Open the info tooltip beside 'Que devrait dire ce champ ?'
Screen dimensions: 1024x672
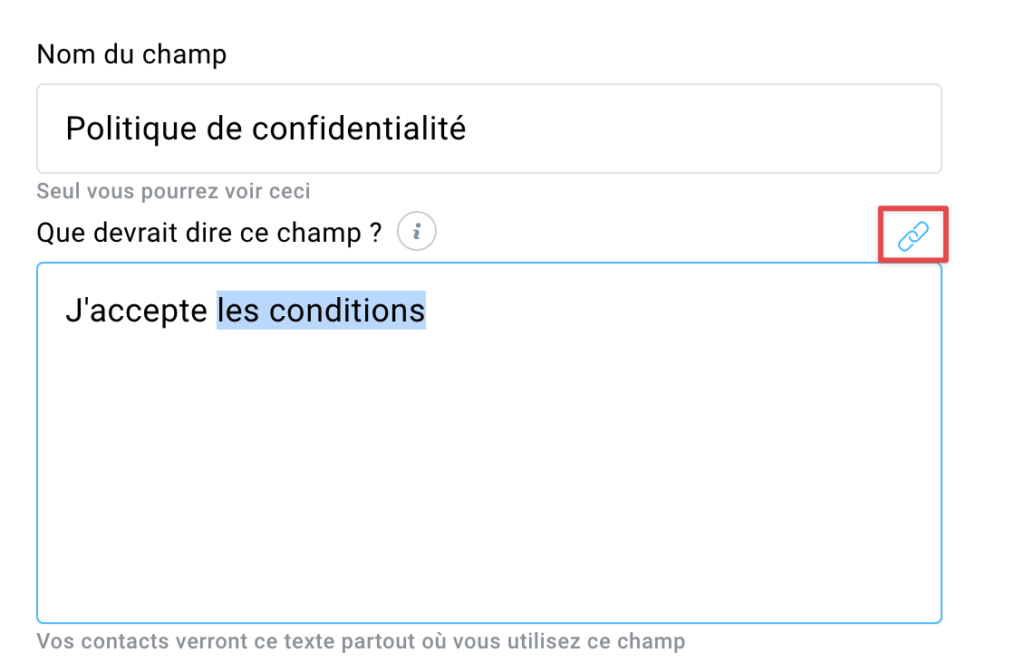(x=417, y=231)
